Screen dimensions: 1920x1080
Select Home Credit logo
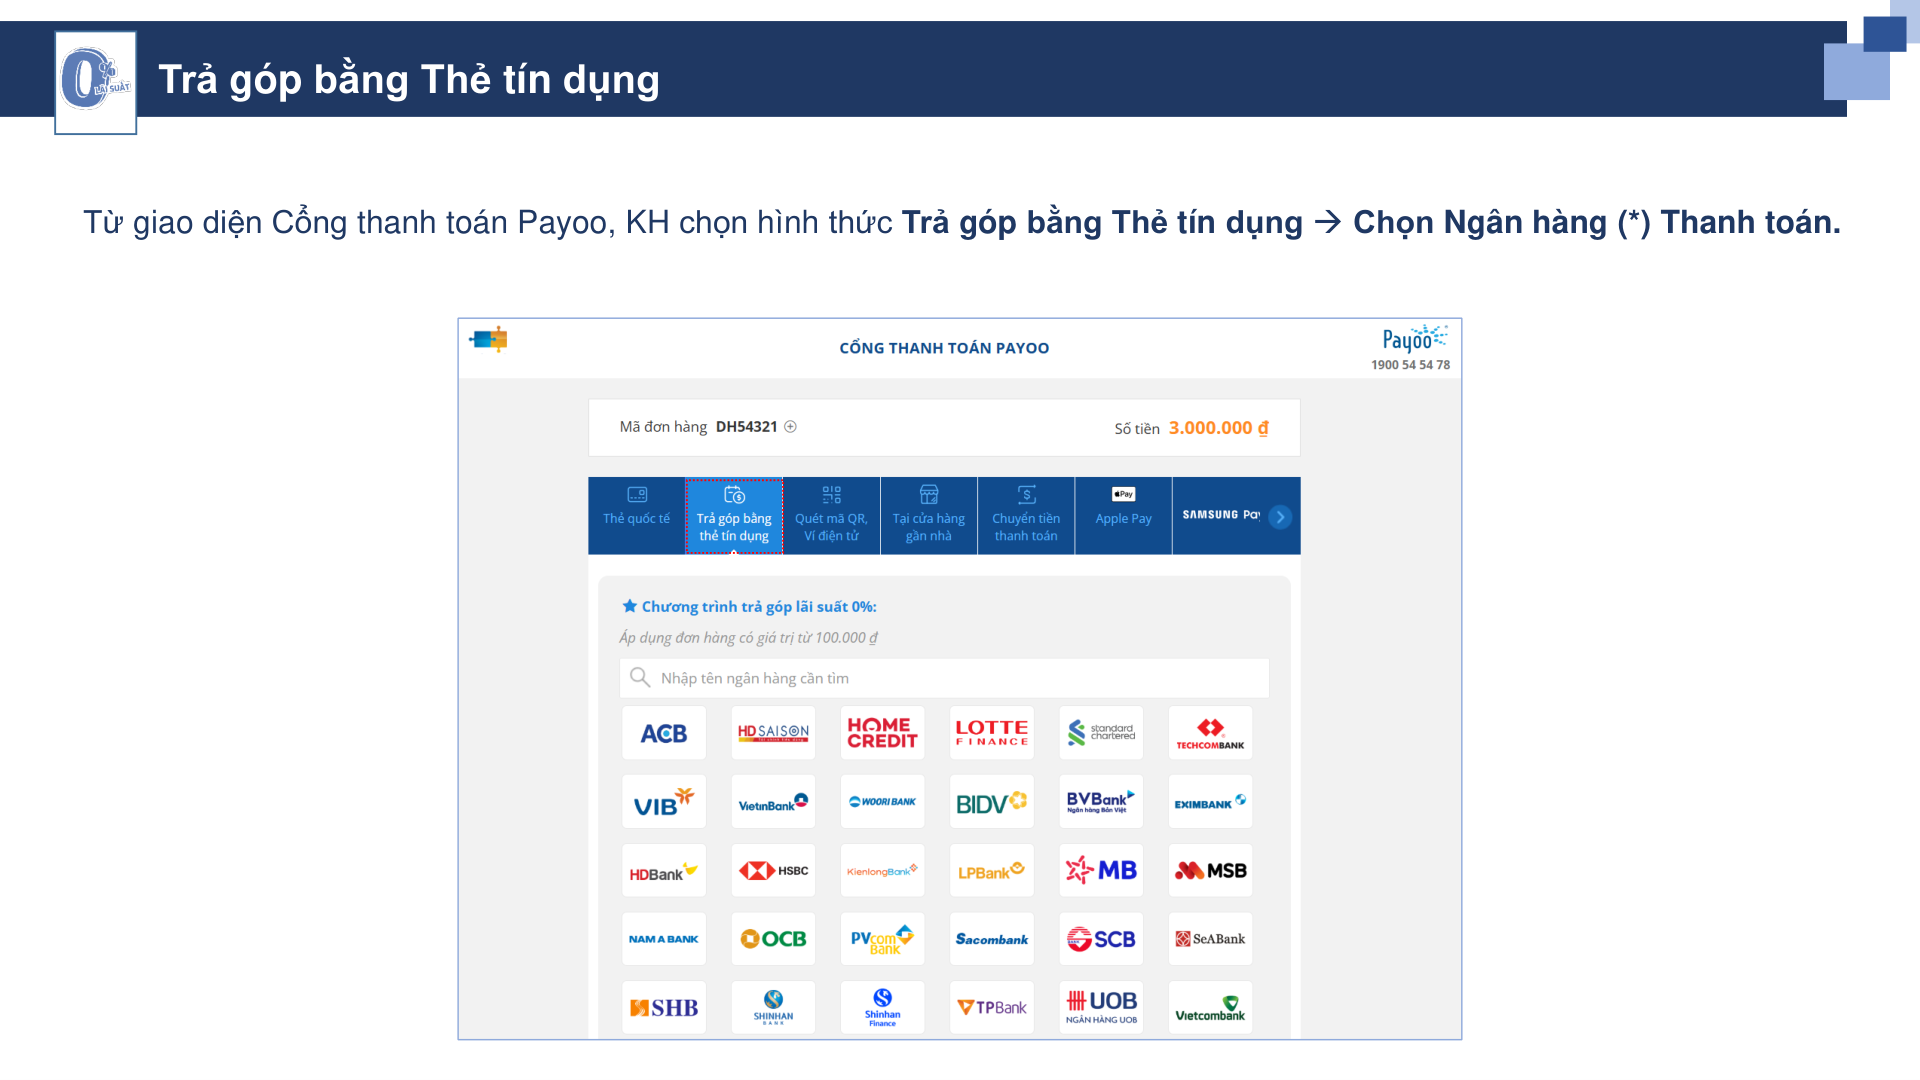882,733
